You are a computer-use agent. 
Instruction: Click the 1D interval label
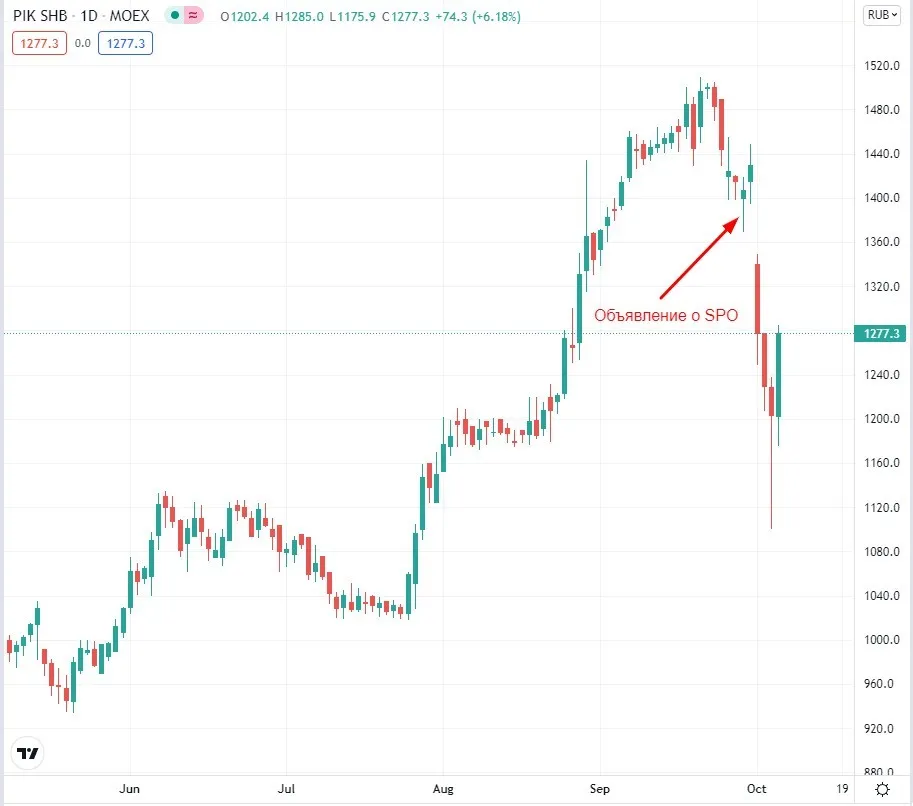pos(89,16)
